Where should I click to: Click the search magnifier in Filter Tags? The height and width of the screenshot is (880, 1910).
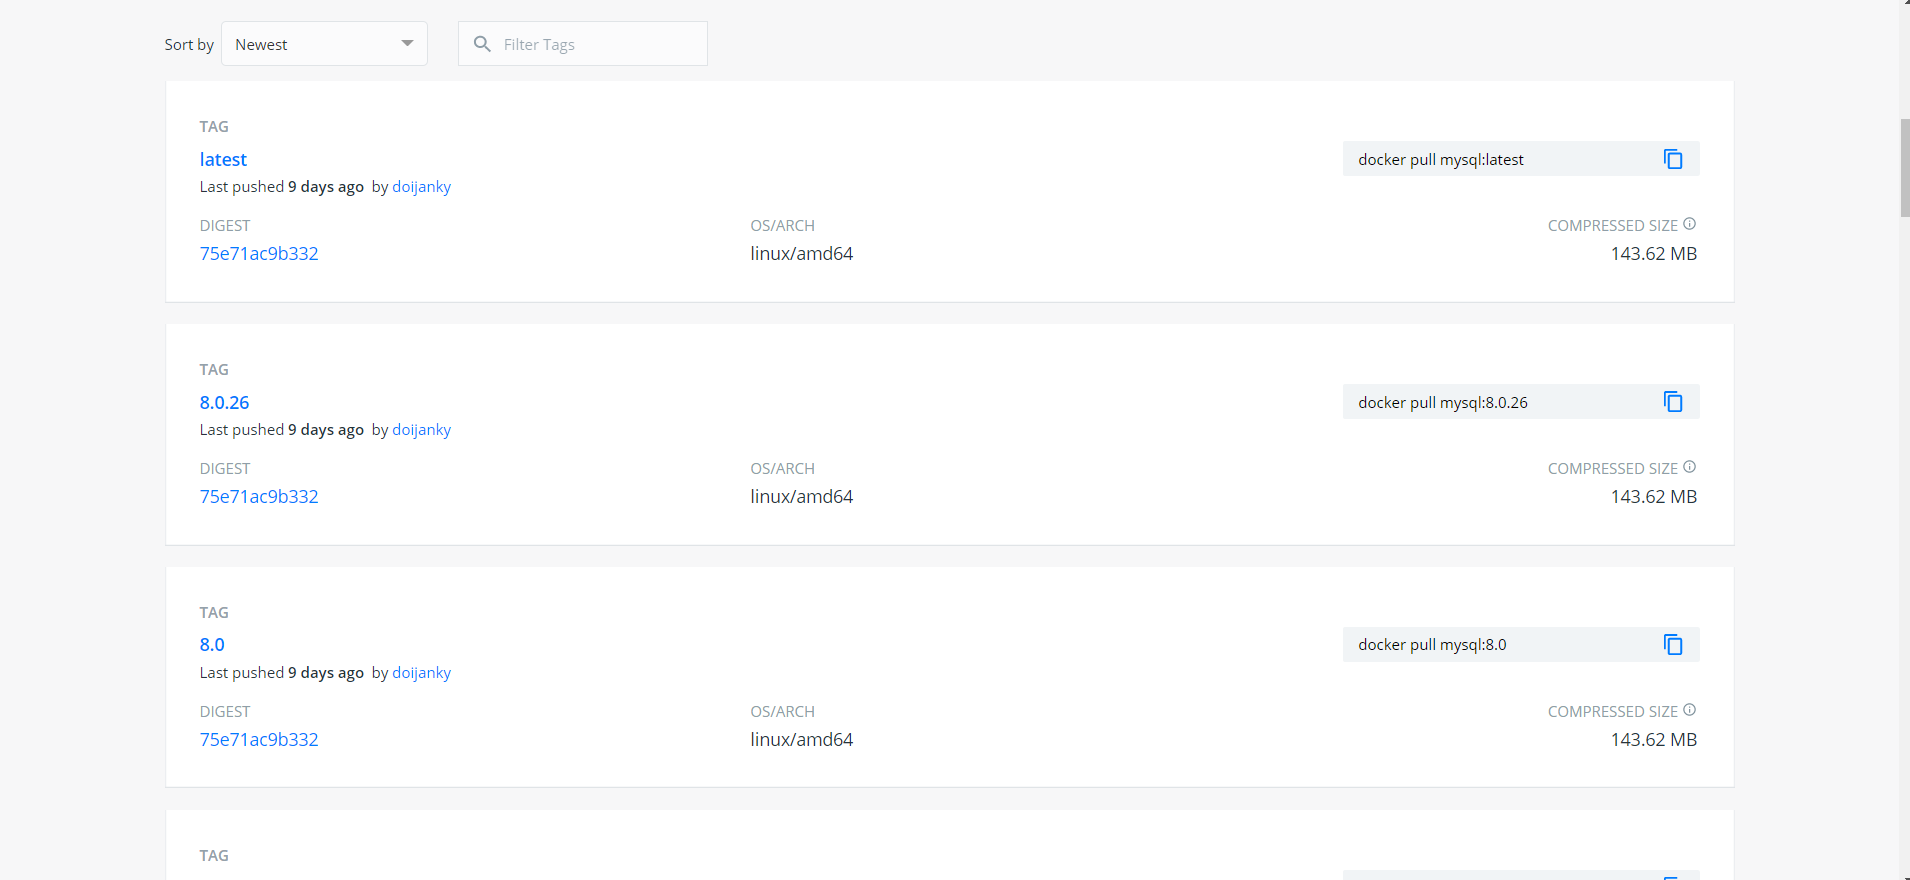coord(482,44)
